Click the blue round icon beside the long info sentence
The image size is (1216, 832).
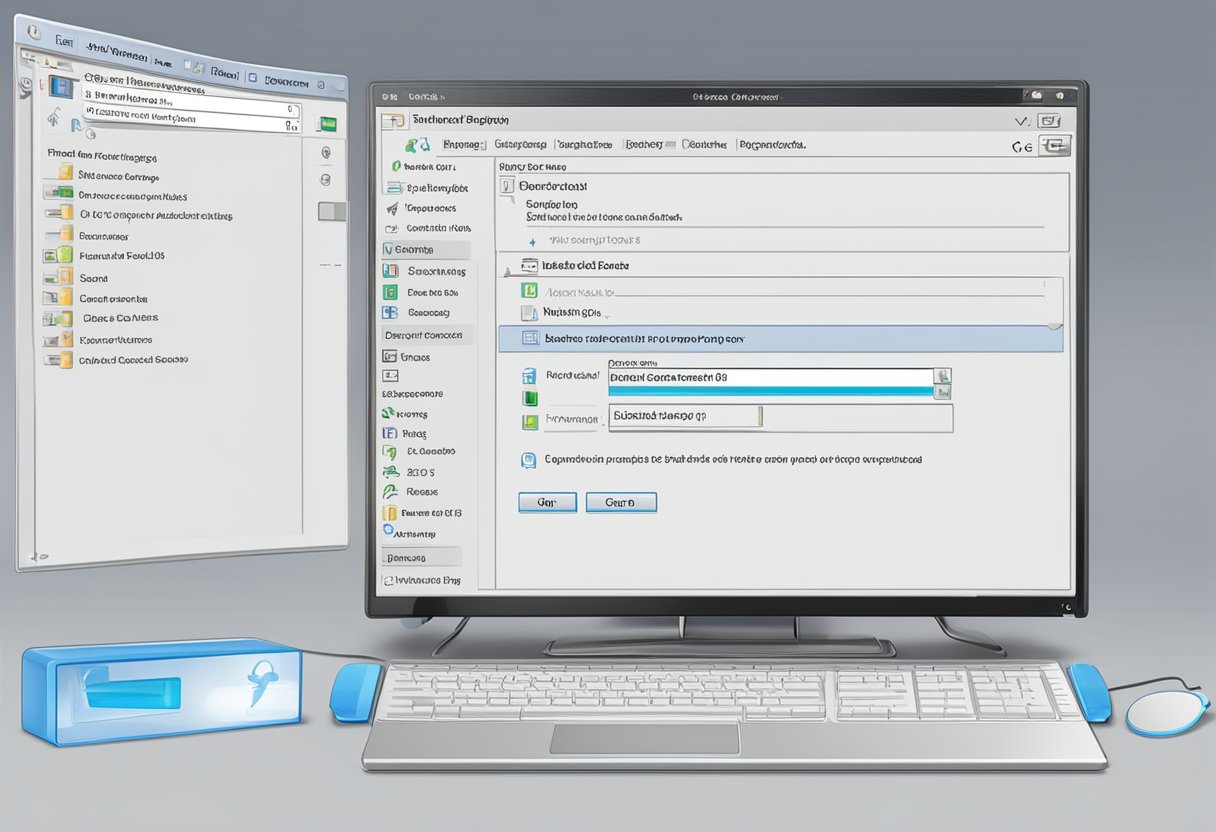[x=528, y=461]
